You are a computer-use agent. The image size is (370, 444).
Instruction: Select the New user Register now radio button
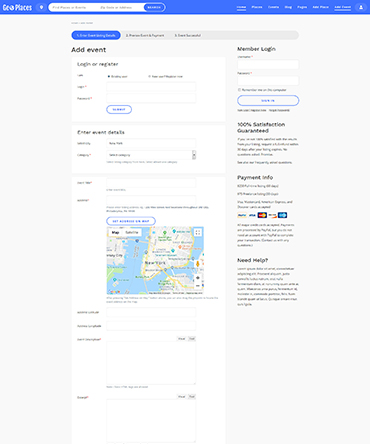(149, 76)
